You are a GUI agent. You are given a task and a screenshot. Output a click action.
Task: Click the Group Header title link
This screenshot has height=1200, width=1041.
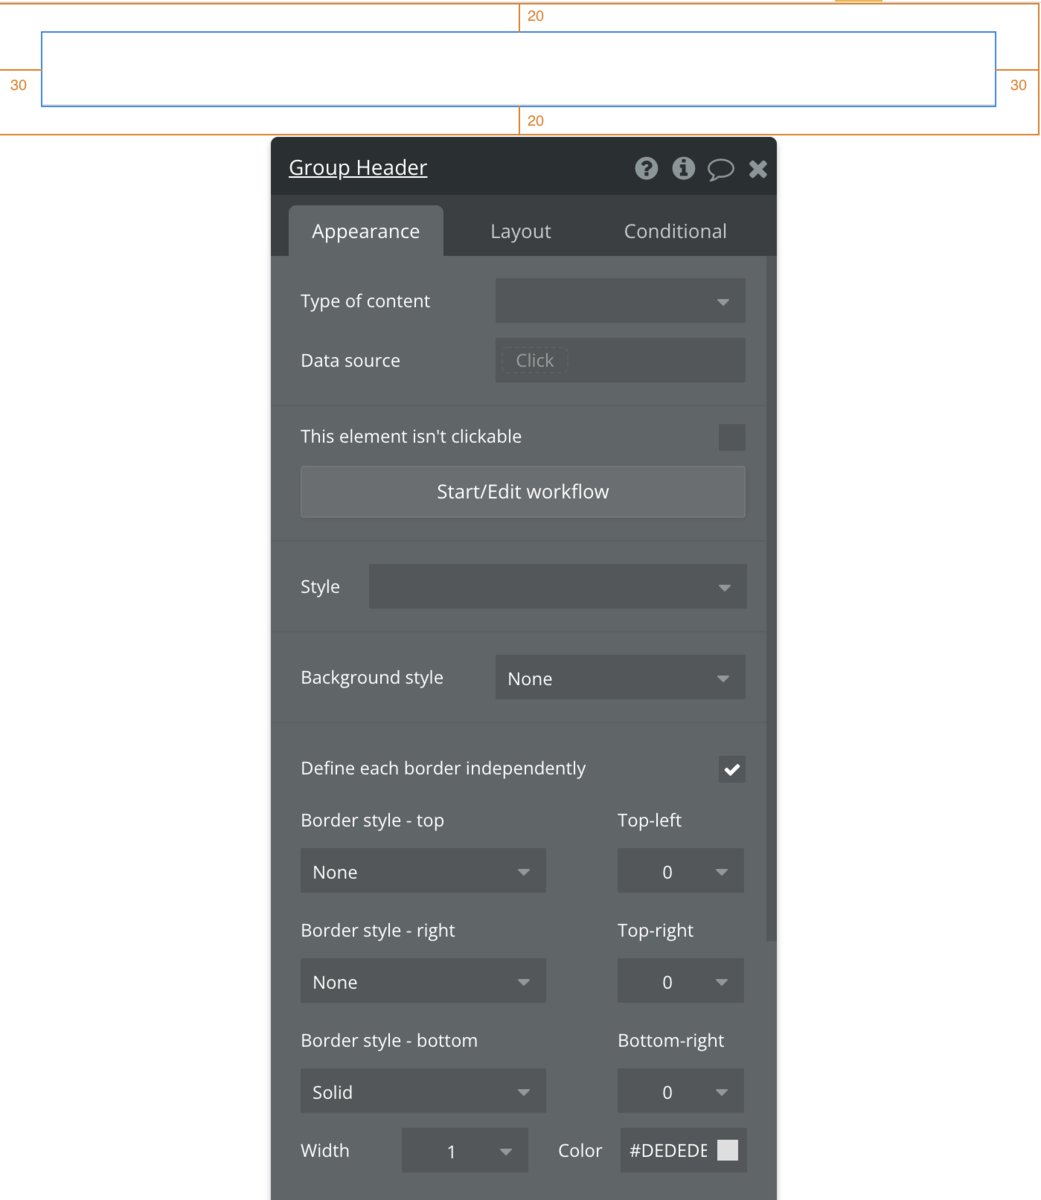tap(358, 168)
